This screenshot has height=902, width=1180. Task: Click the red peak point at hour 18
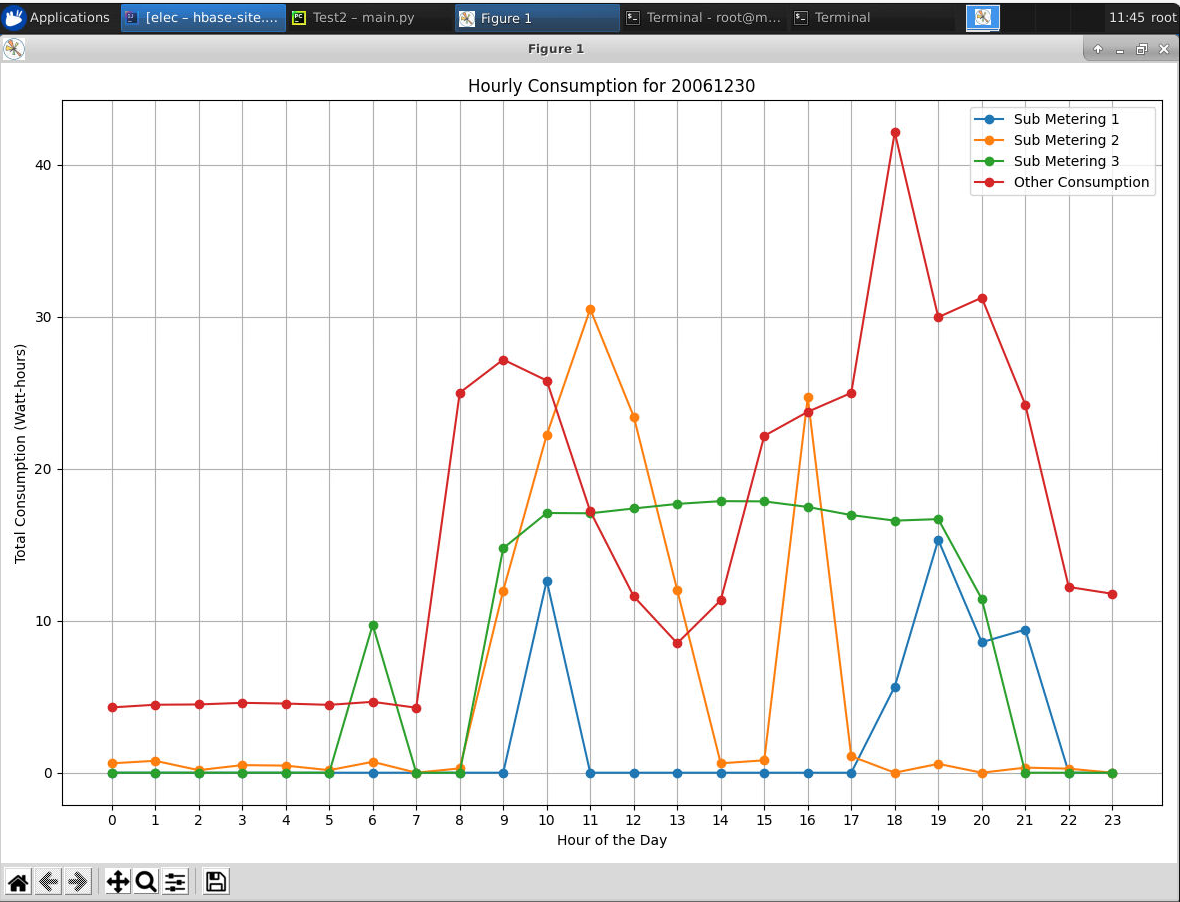click(x=895, y=132)
